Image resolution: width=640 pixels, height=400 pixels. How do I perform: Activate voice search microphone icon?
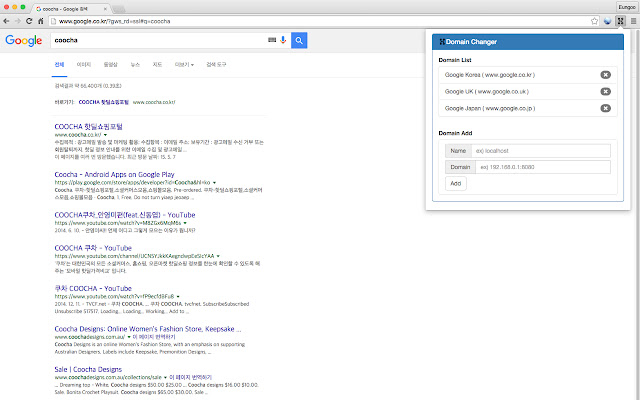pos(283,40)
